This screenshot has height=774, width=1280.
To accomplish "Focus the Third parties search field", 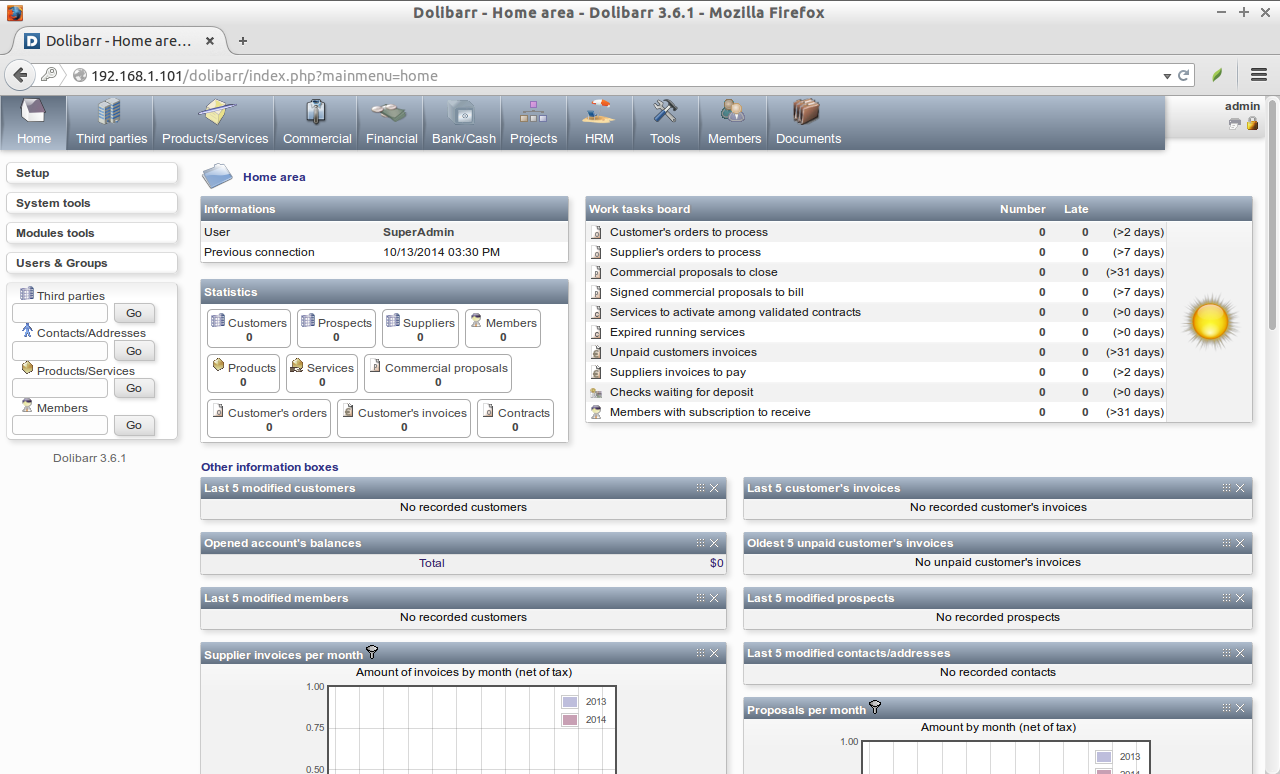I will (x=60, y=313).
